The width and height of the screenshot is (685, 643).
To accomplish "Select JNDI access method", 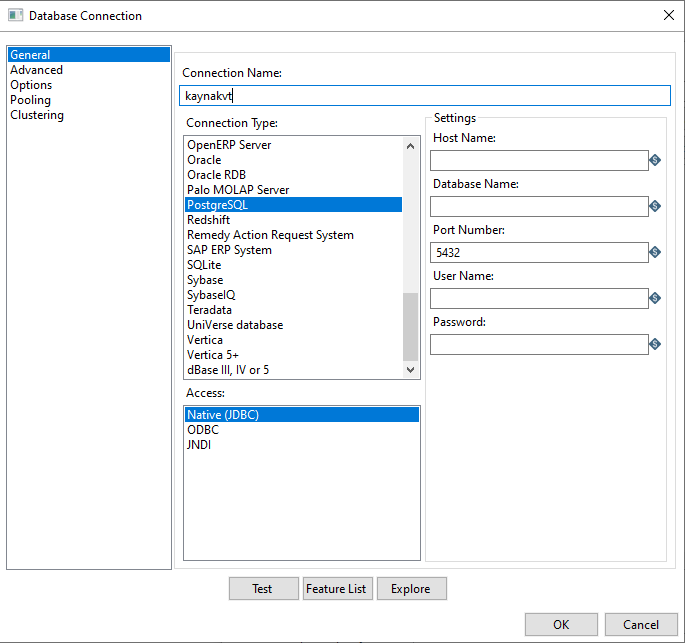I will (x=301, y=445).
